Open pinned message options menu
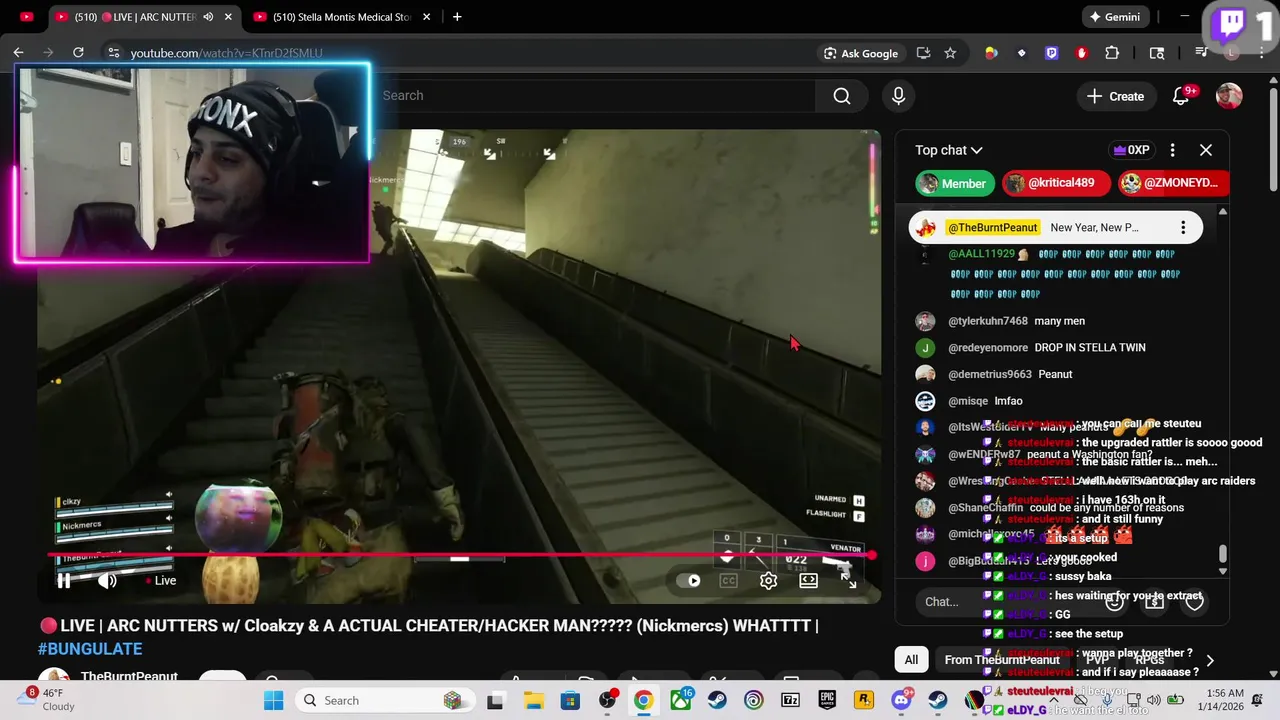Image resolution: width=1280 pixels, height=720 pixels. (1183, 228)
